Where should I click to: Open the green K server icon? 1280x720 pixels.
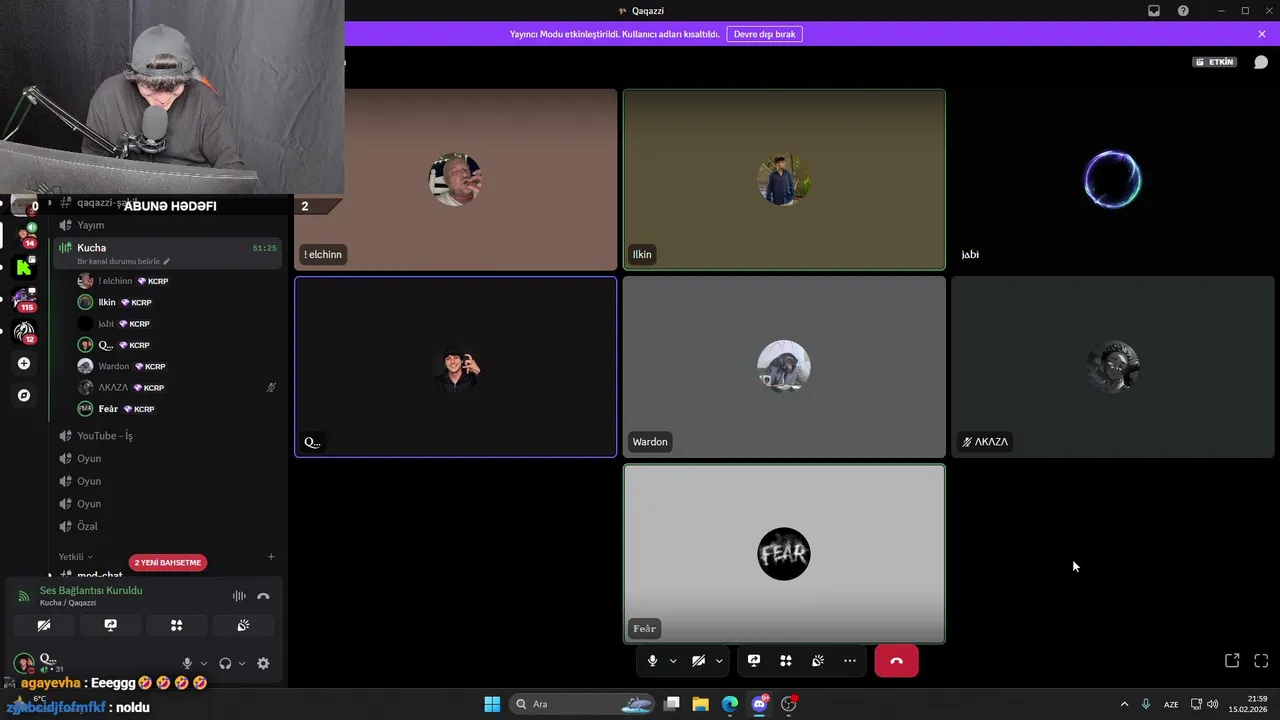click(24, 267)
